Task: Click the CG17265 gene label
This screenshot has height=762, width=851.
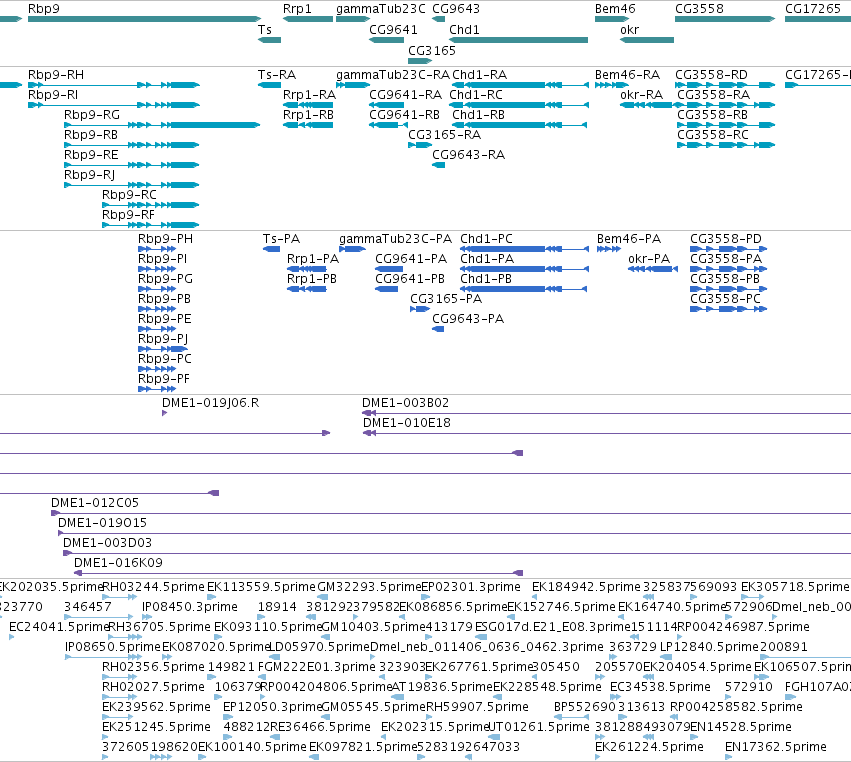Action: click(x=812, y=9)
